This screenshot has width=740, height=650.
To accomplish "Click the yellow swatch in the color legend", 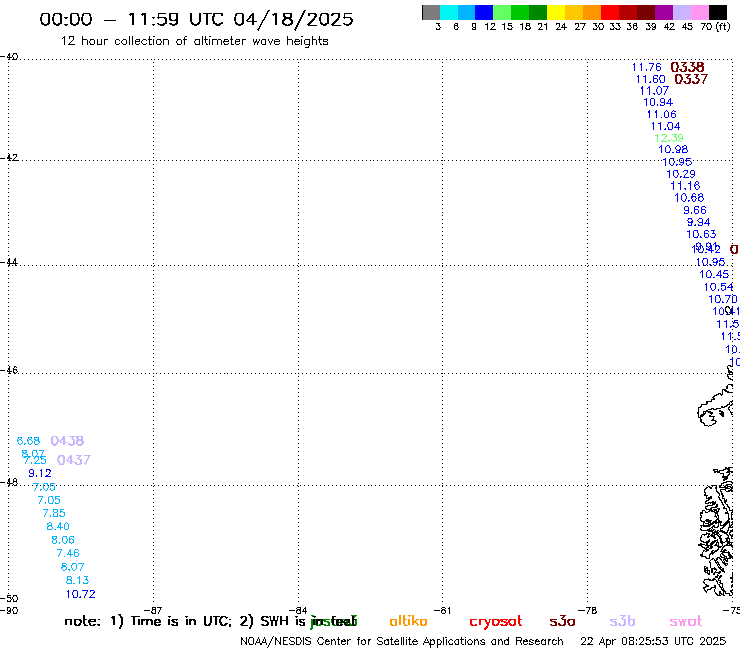I will pyautogui.click(x=556, y=12).
